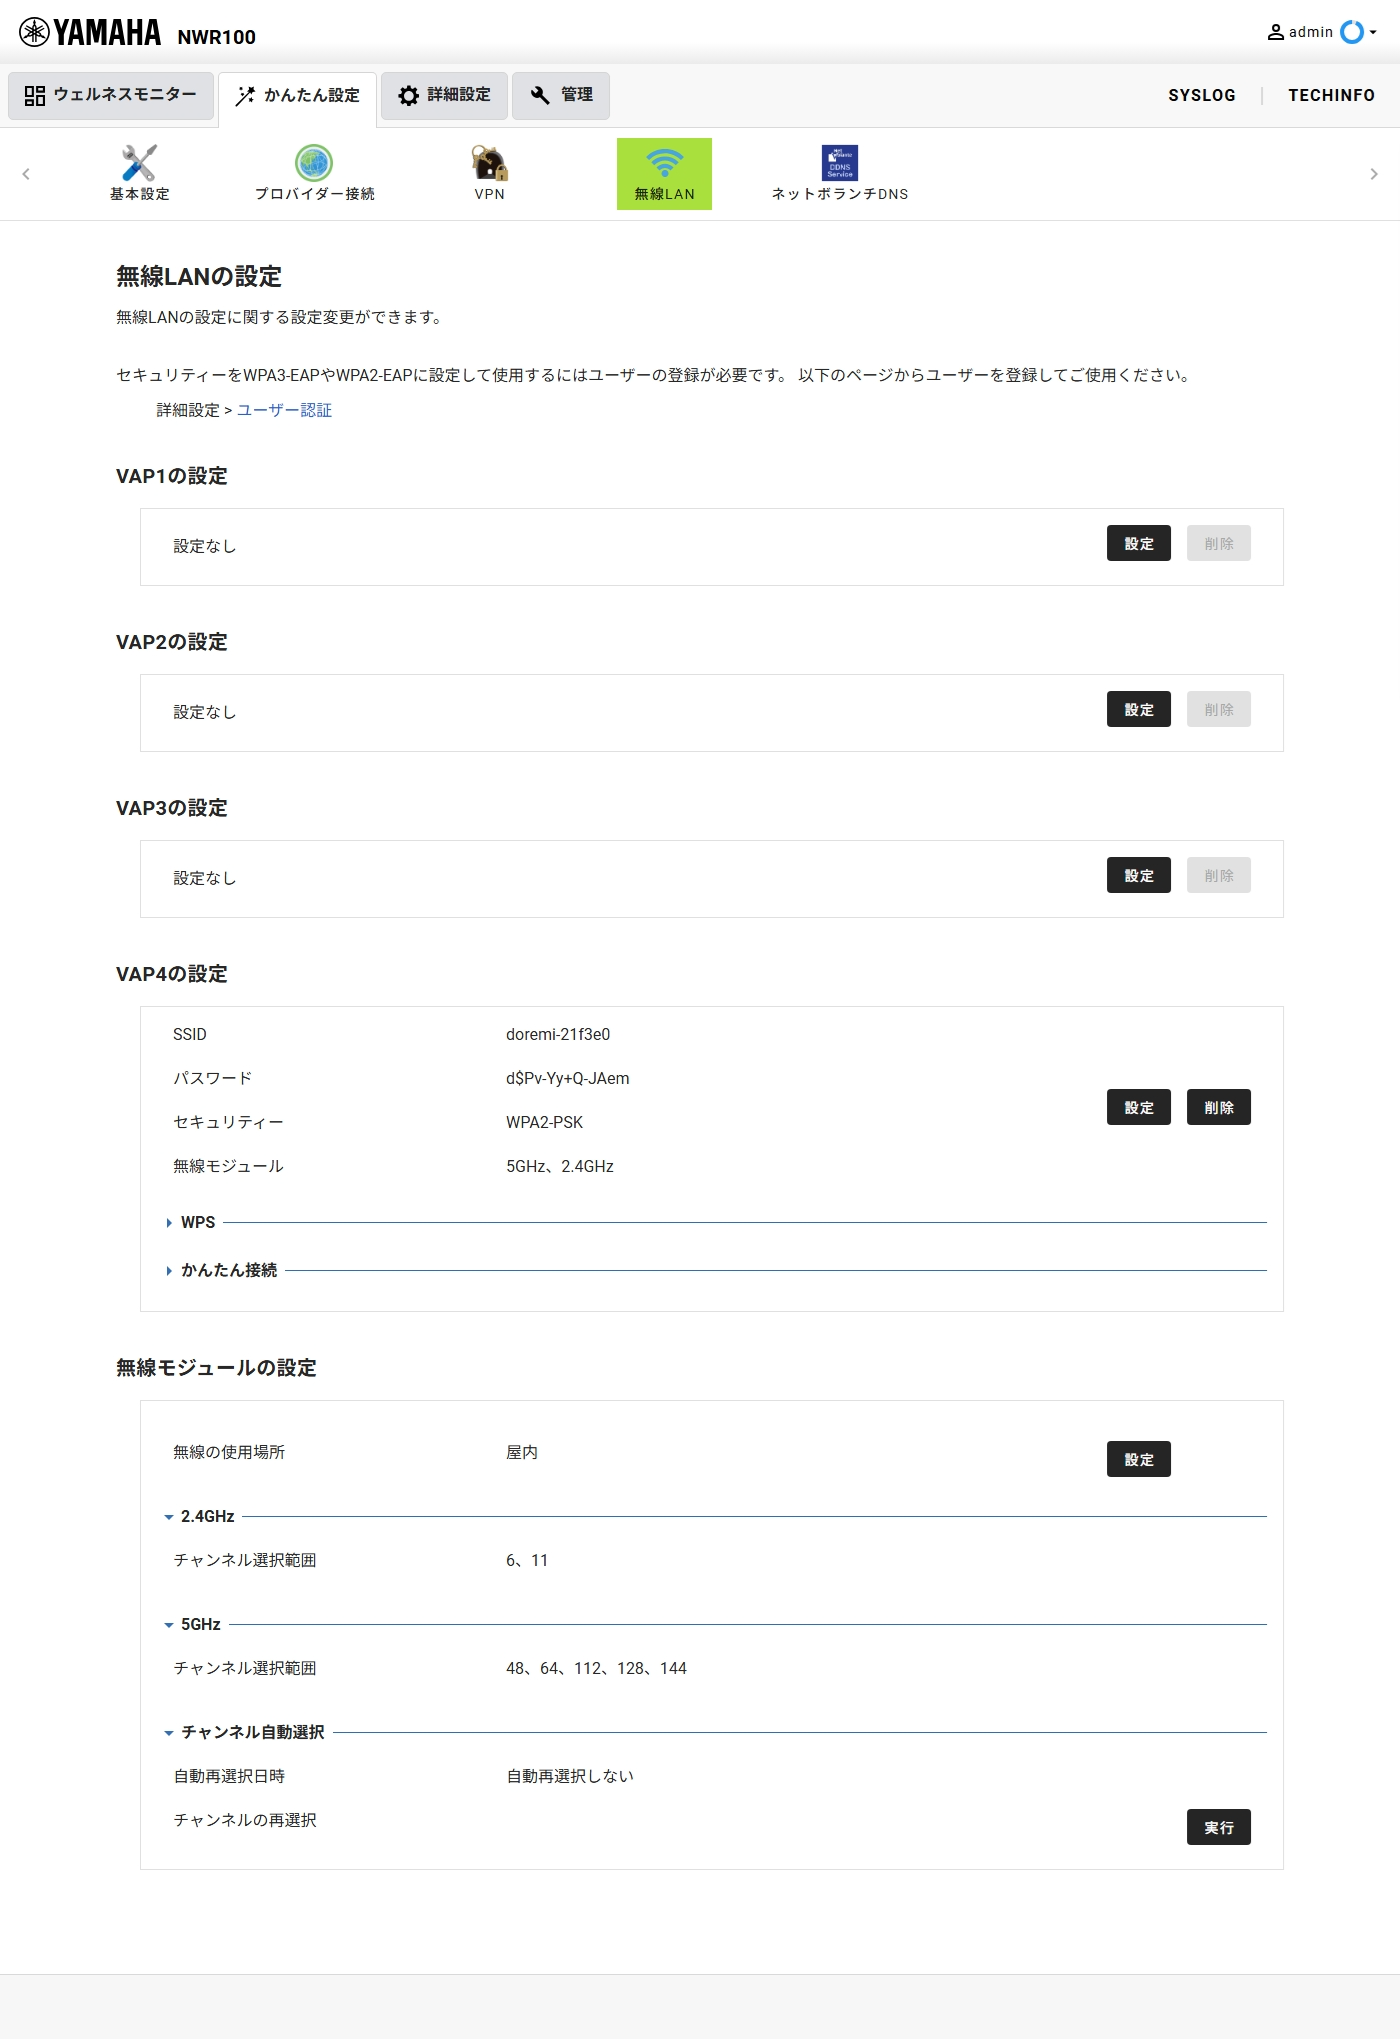
Task: Click 屋内 usage location value
Action: point(522,1452)
